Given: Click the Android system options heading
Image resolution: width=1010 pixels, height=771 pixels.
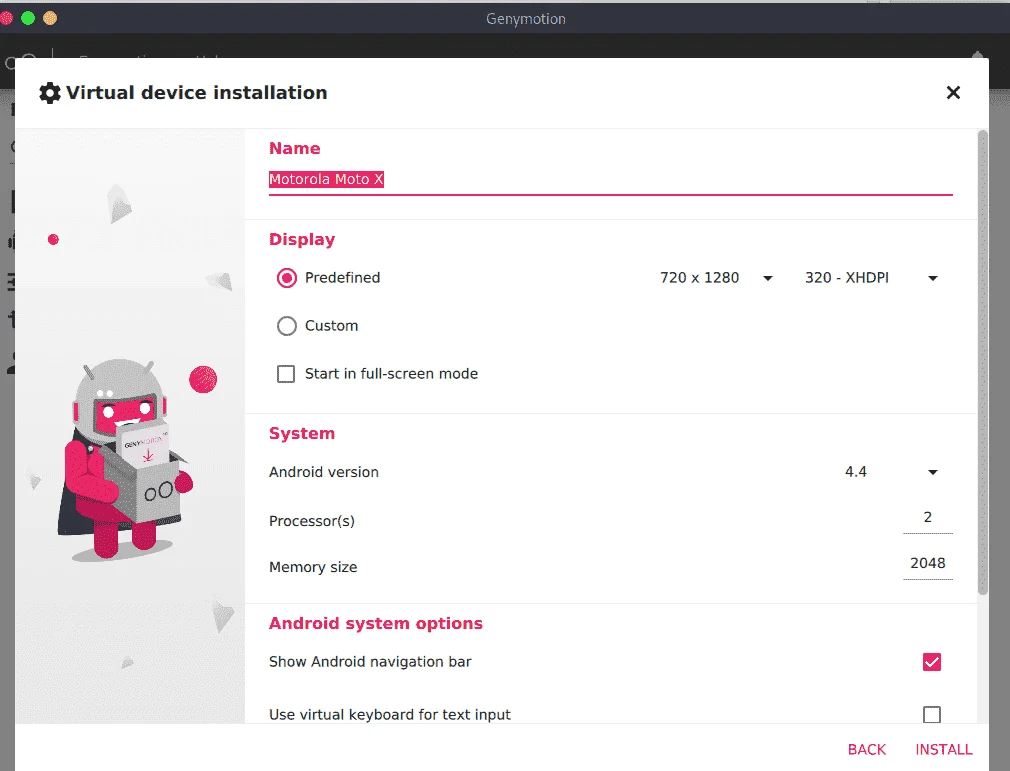Looking at the screenshot, I should (x=376, y=623).
